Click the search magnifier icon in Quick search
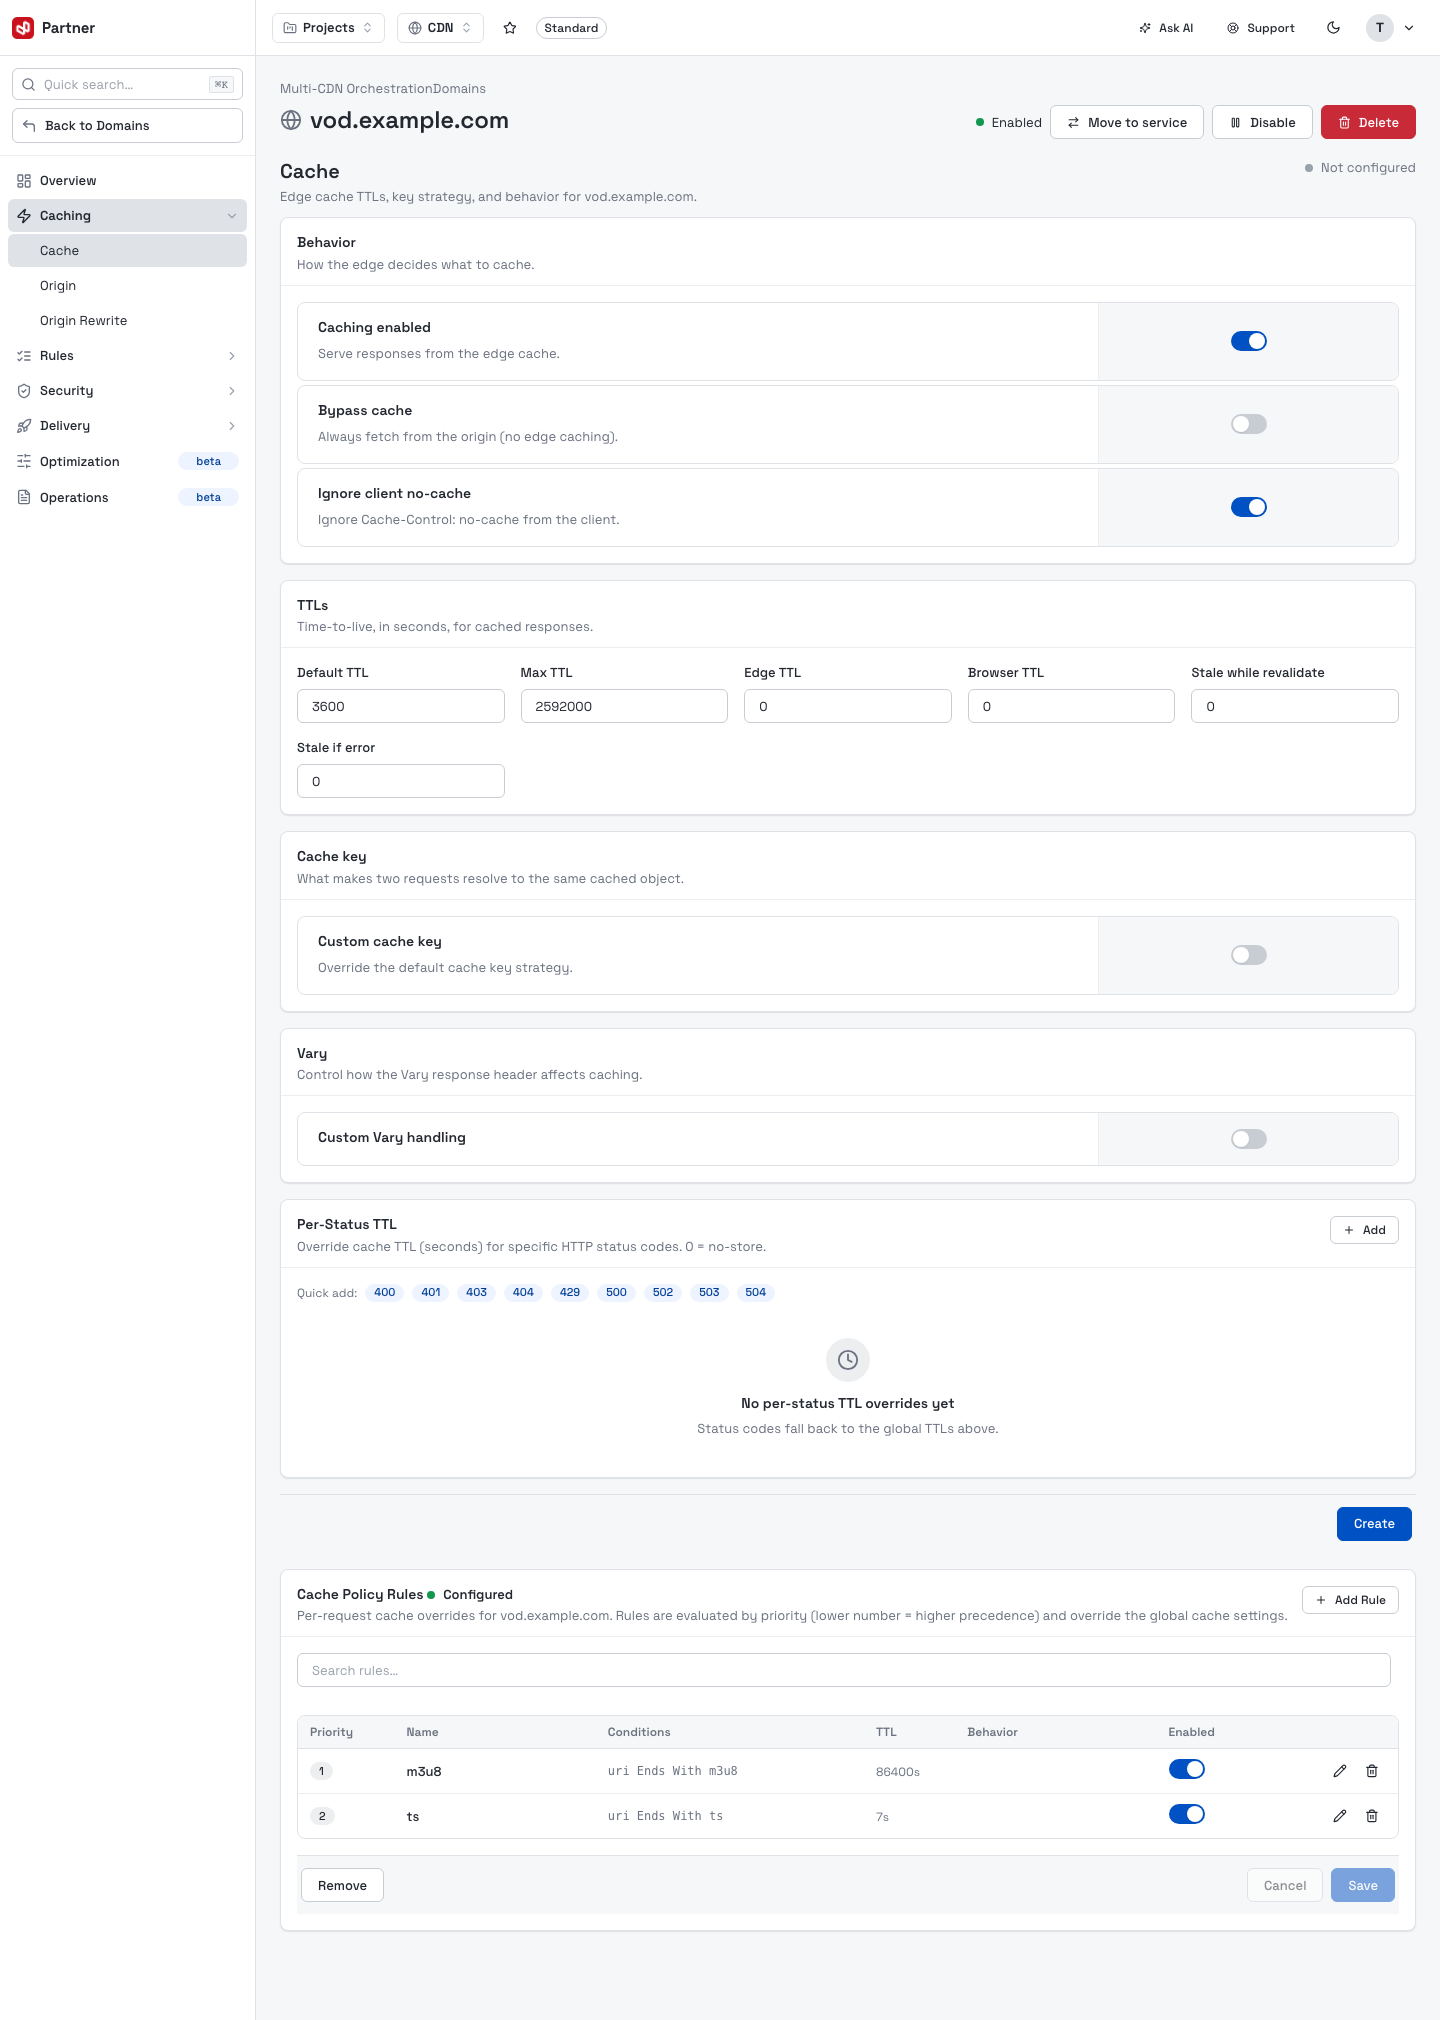1440x2020 pixels. pyautogui.click(x=29, y=85)
